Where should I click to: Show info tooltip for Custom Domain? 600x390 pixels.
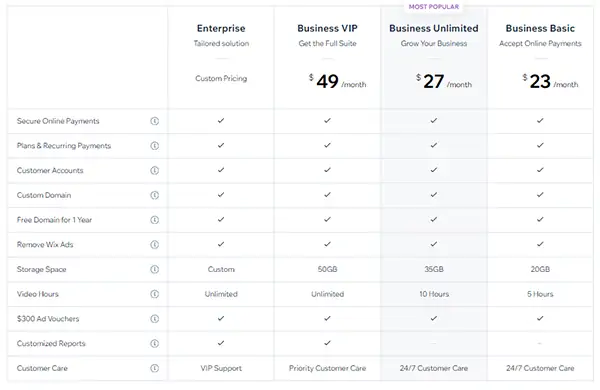(x=155, y=195)
